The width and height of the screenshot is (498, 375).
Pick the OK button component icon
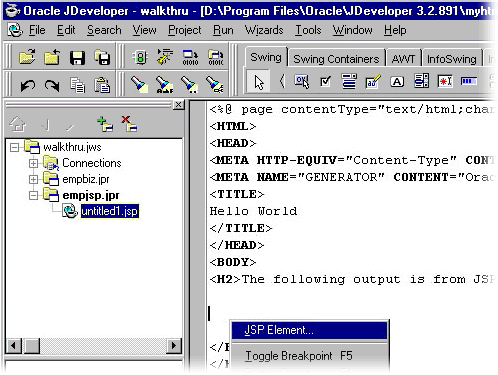[x=302, y=81]
